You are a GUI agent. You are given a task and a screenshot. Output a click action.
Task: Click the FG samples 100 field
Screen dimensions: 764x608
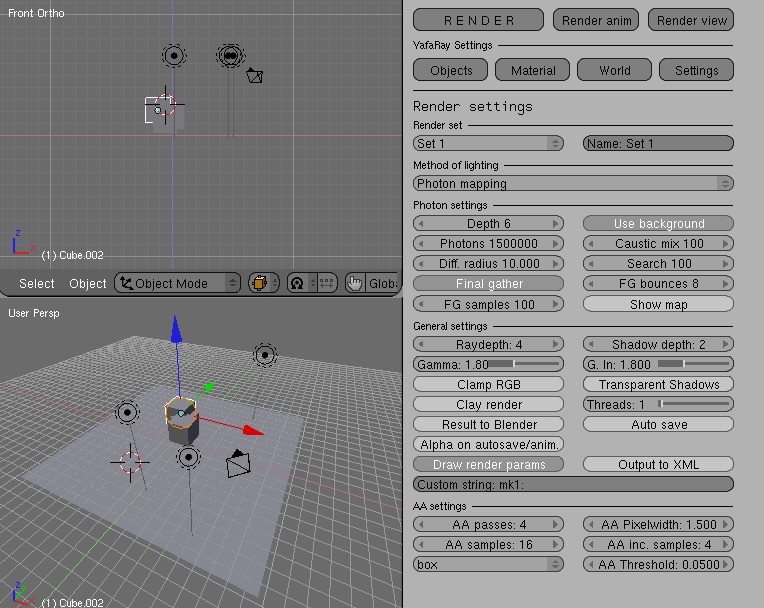[x=488, y=304]
